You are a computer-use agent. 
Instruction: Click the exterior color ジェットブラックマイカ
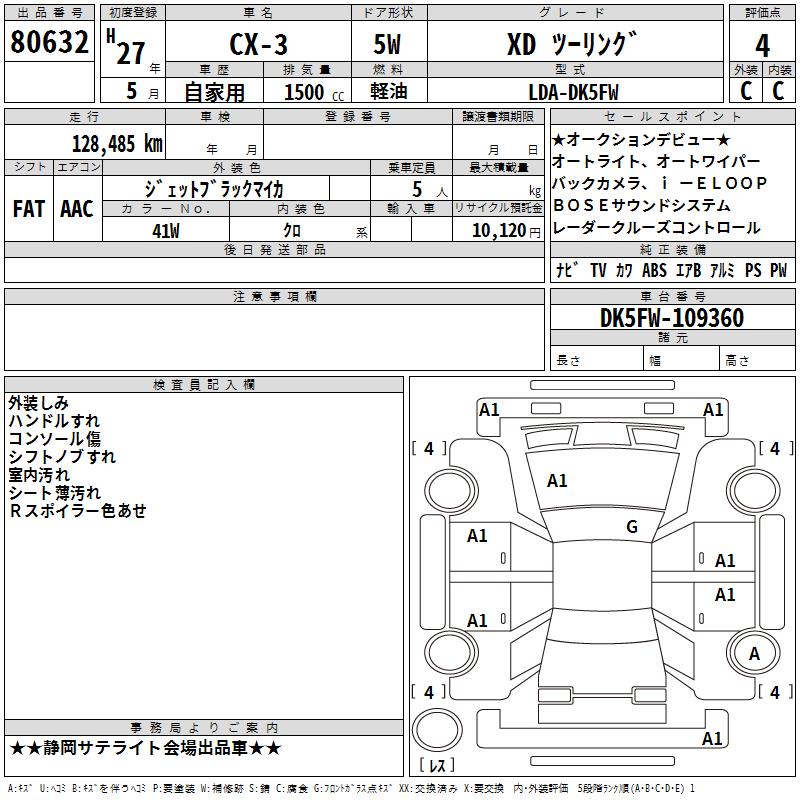click(x=214, y=189)
